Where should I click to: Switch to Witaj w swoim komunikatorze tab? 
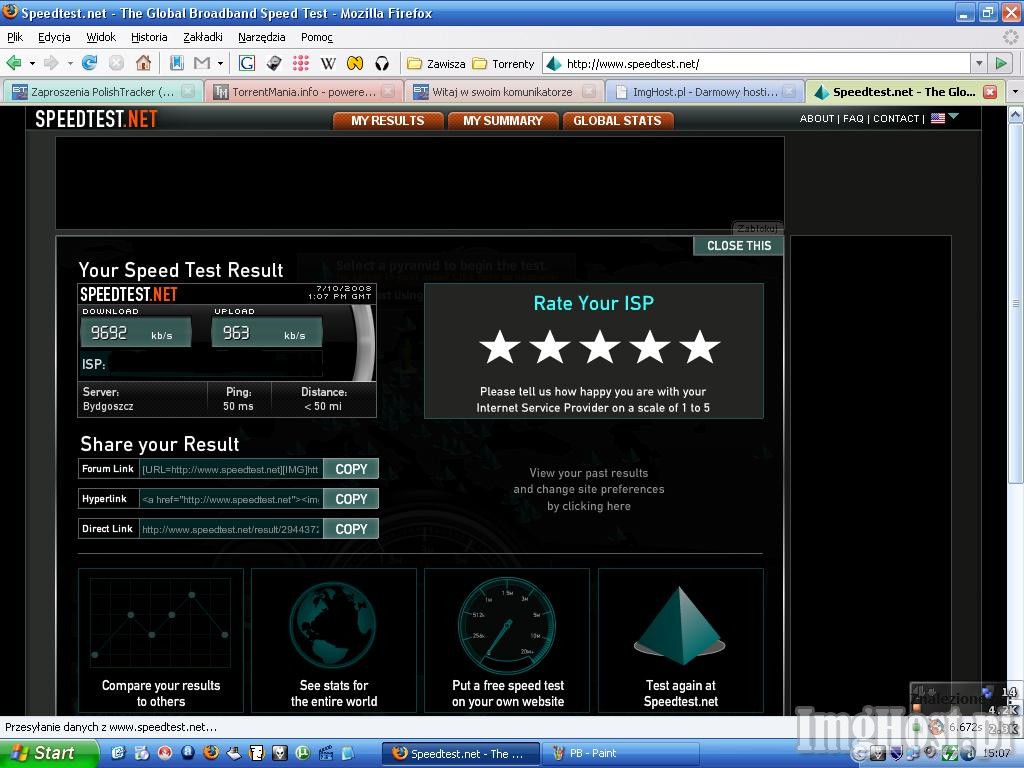pyautogui.click(x=504, y=91)
